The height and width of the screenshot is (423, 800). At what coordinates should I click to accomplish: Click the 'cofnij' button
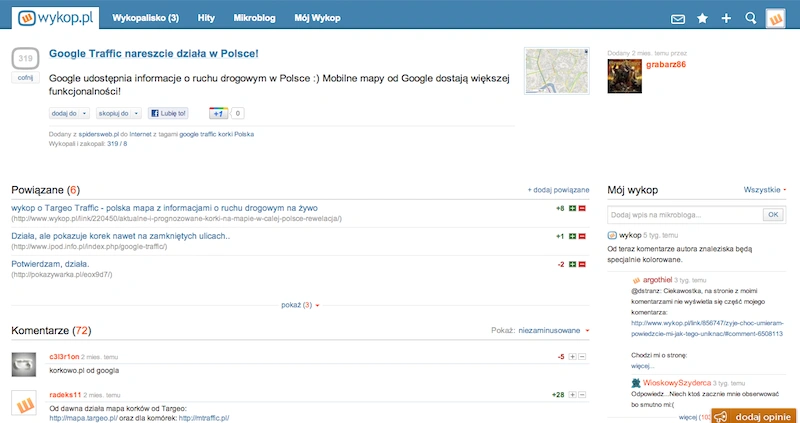click(x=26, y=78)
